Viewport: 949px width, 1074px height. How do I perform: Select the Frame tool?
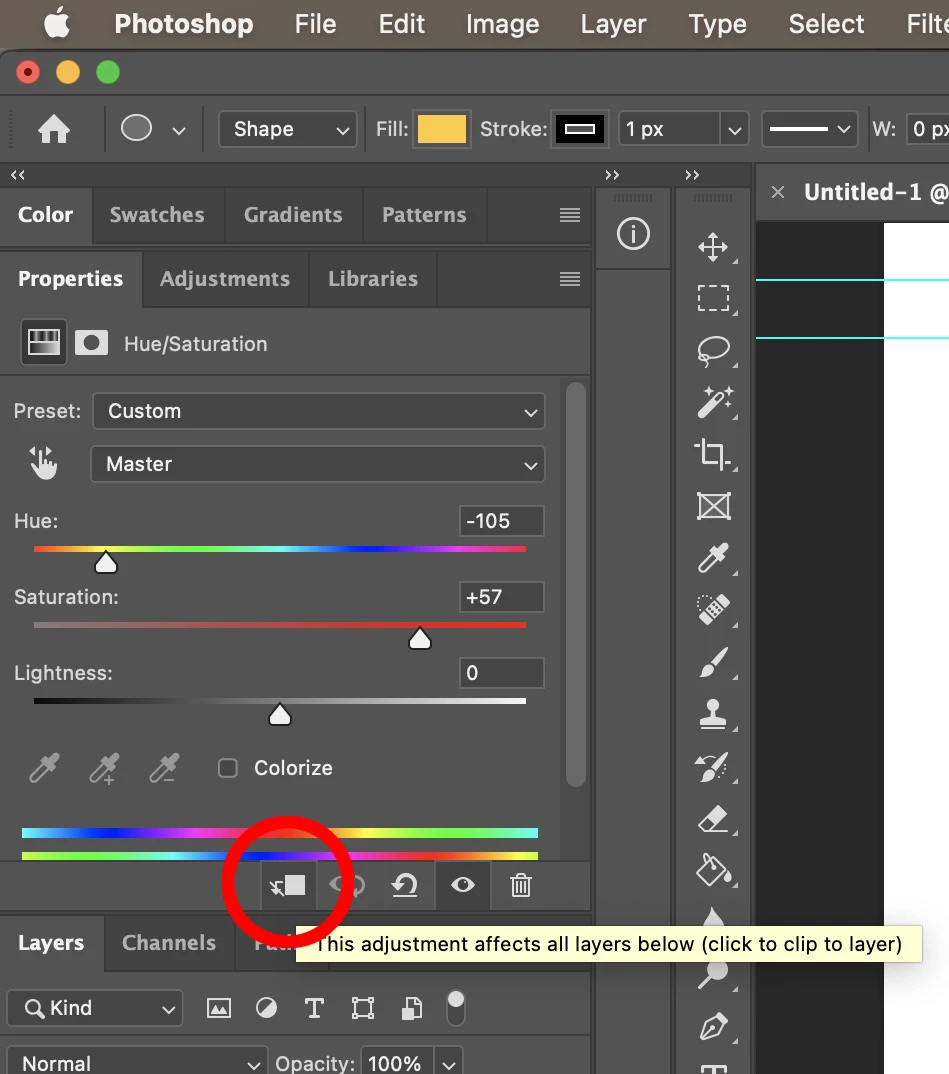click(x=713, y=506)
